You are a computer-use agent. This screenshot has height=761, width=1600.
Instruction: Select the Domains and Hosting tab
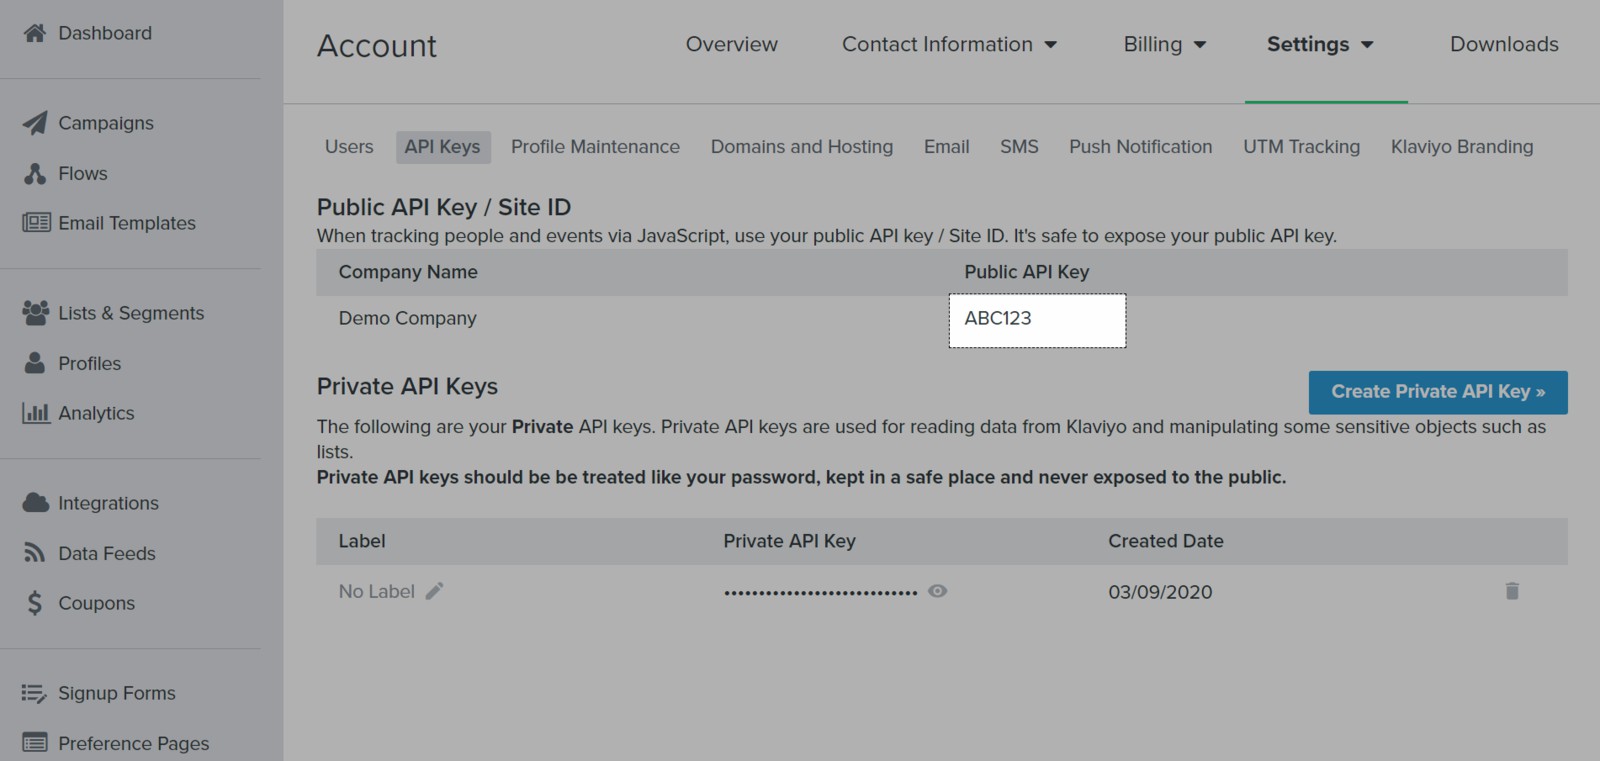click(801, 147)
